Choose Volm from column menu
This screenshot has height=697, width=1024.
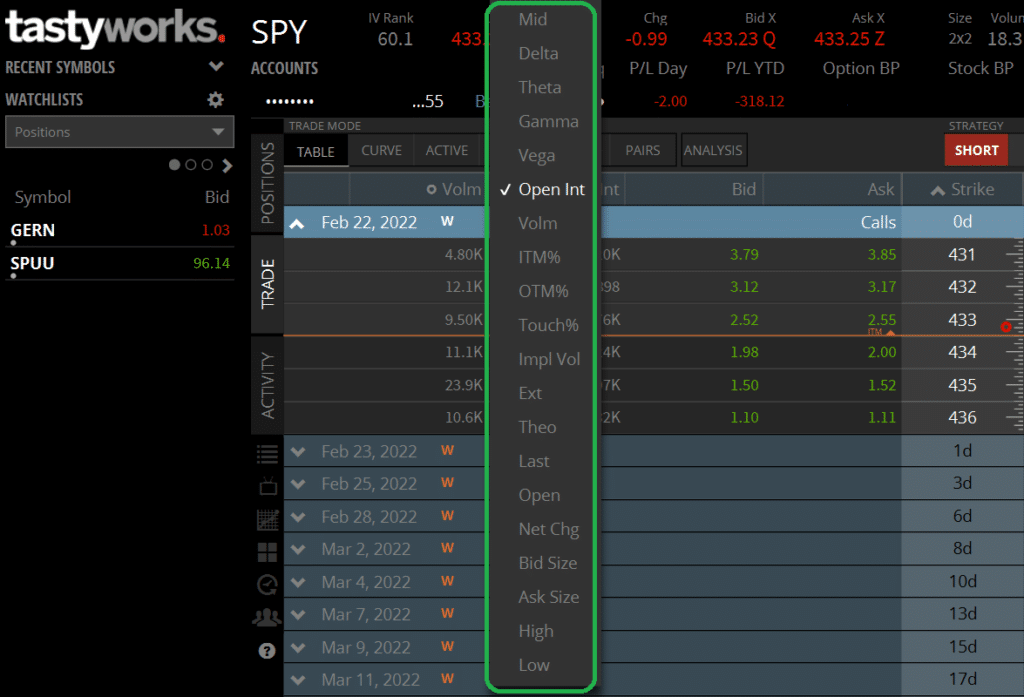[x=537, y=223]
